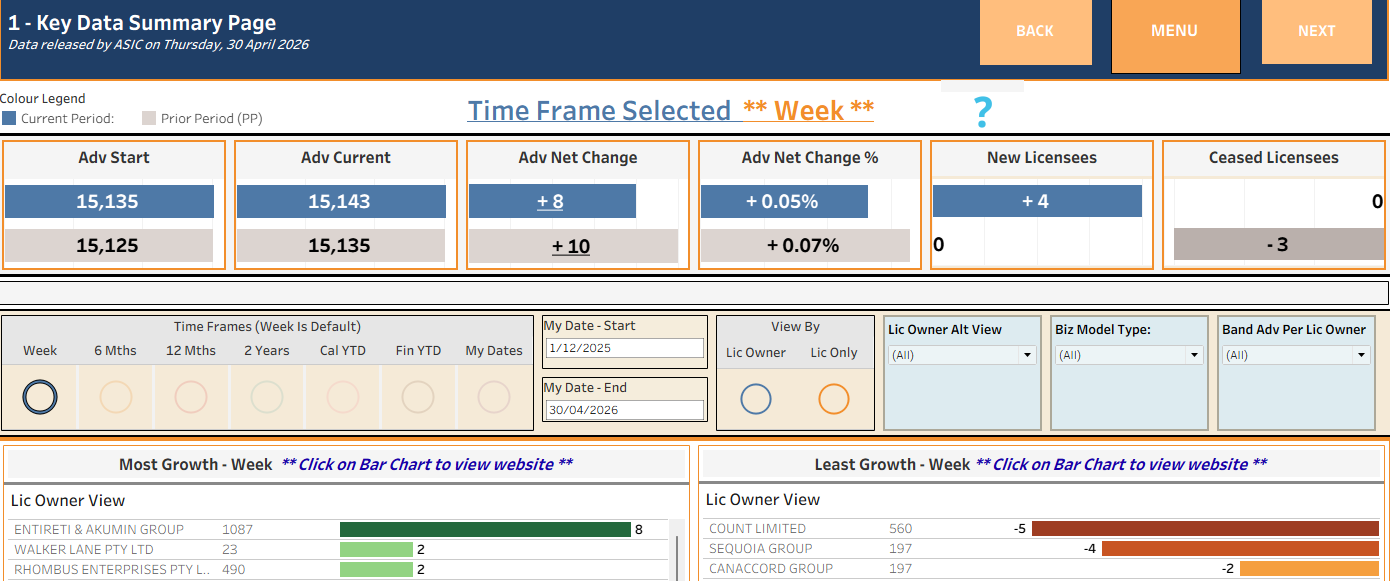The image size is (1390, 581).
Task: Select the SEQUOIA GROUP row label
Action: [760, 548]
